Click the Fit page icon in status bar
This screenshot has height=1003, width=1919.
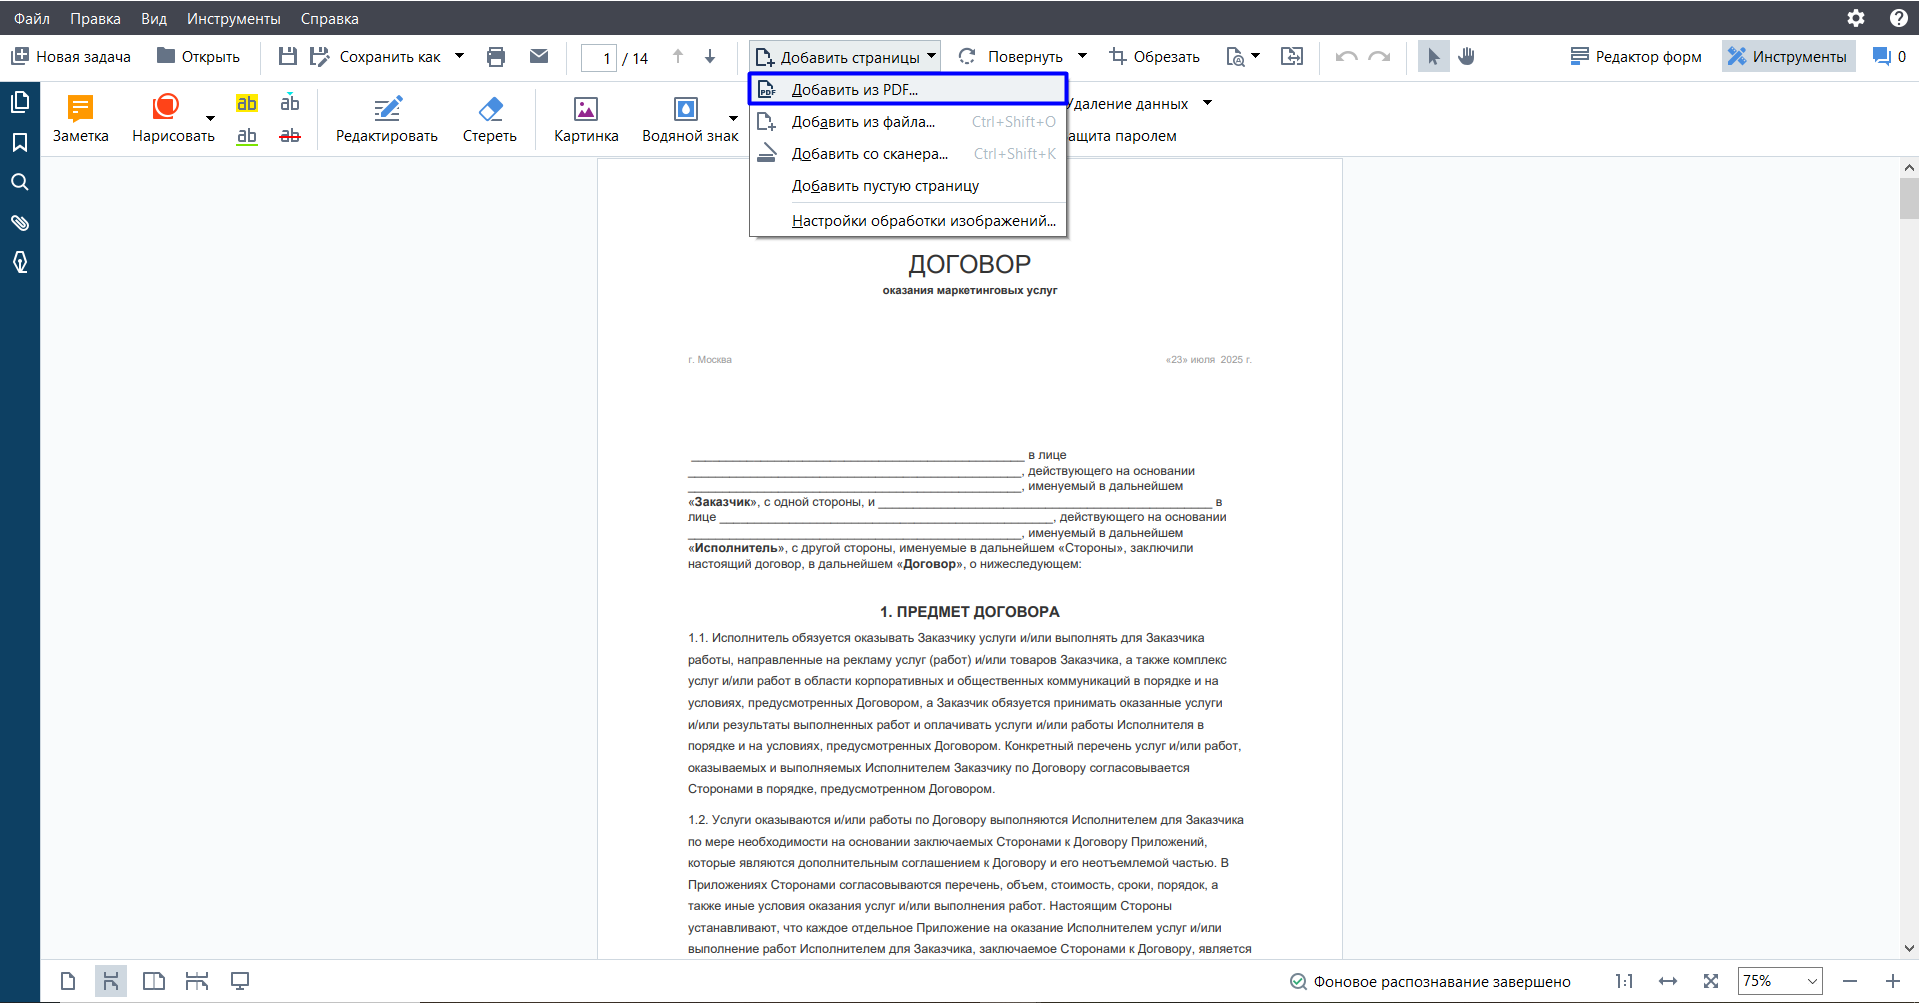pos(1711,981)
